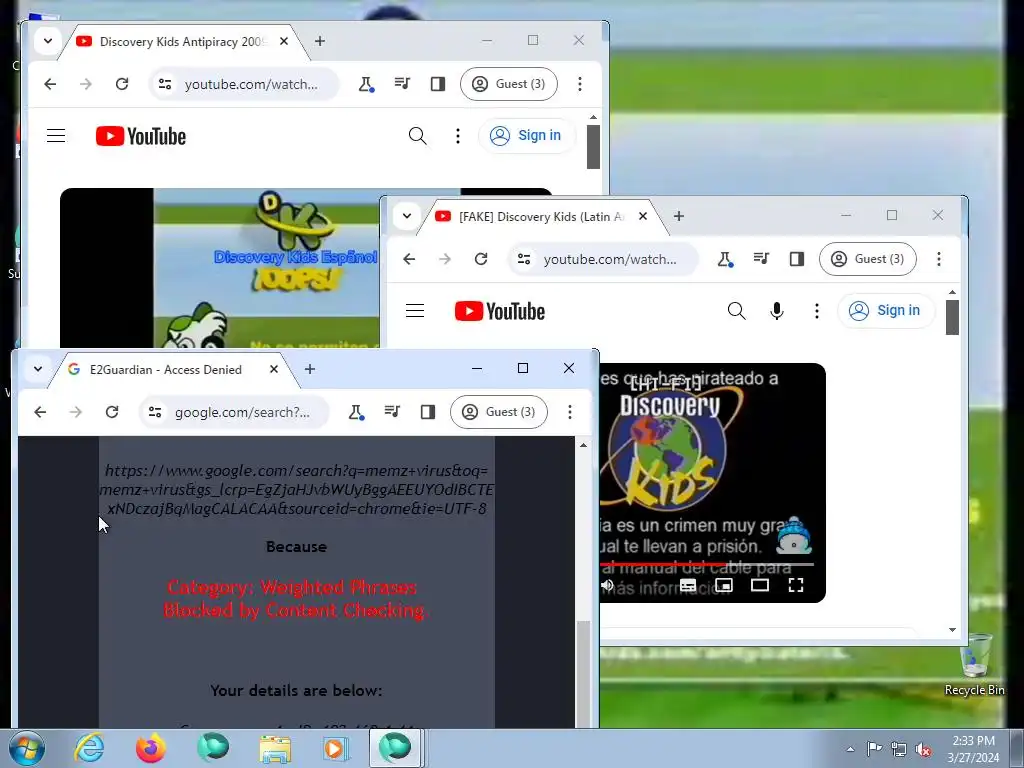Open YouTube settings dots in Antipiracy window
The width and height of the screenshot is (1024, 768).
click(x=458, y=136)
